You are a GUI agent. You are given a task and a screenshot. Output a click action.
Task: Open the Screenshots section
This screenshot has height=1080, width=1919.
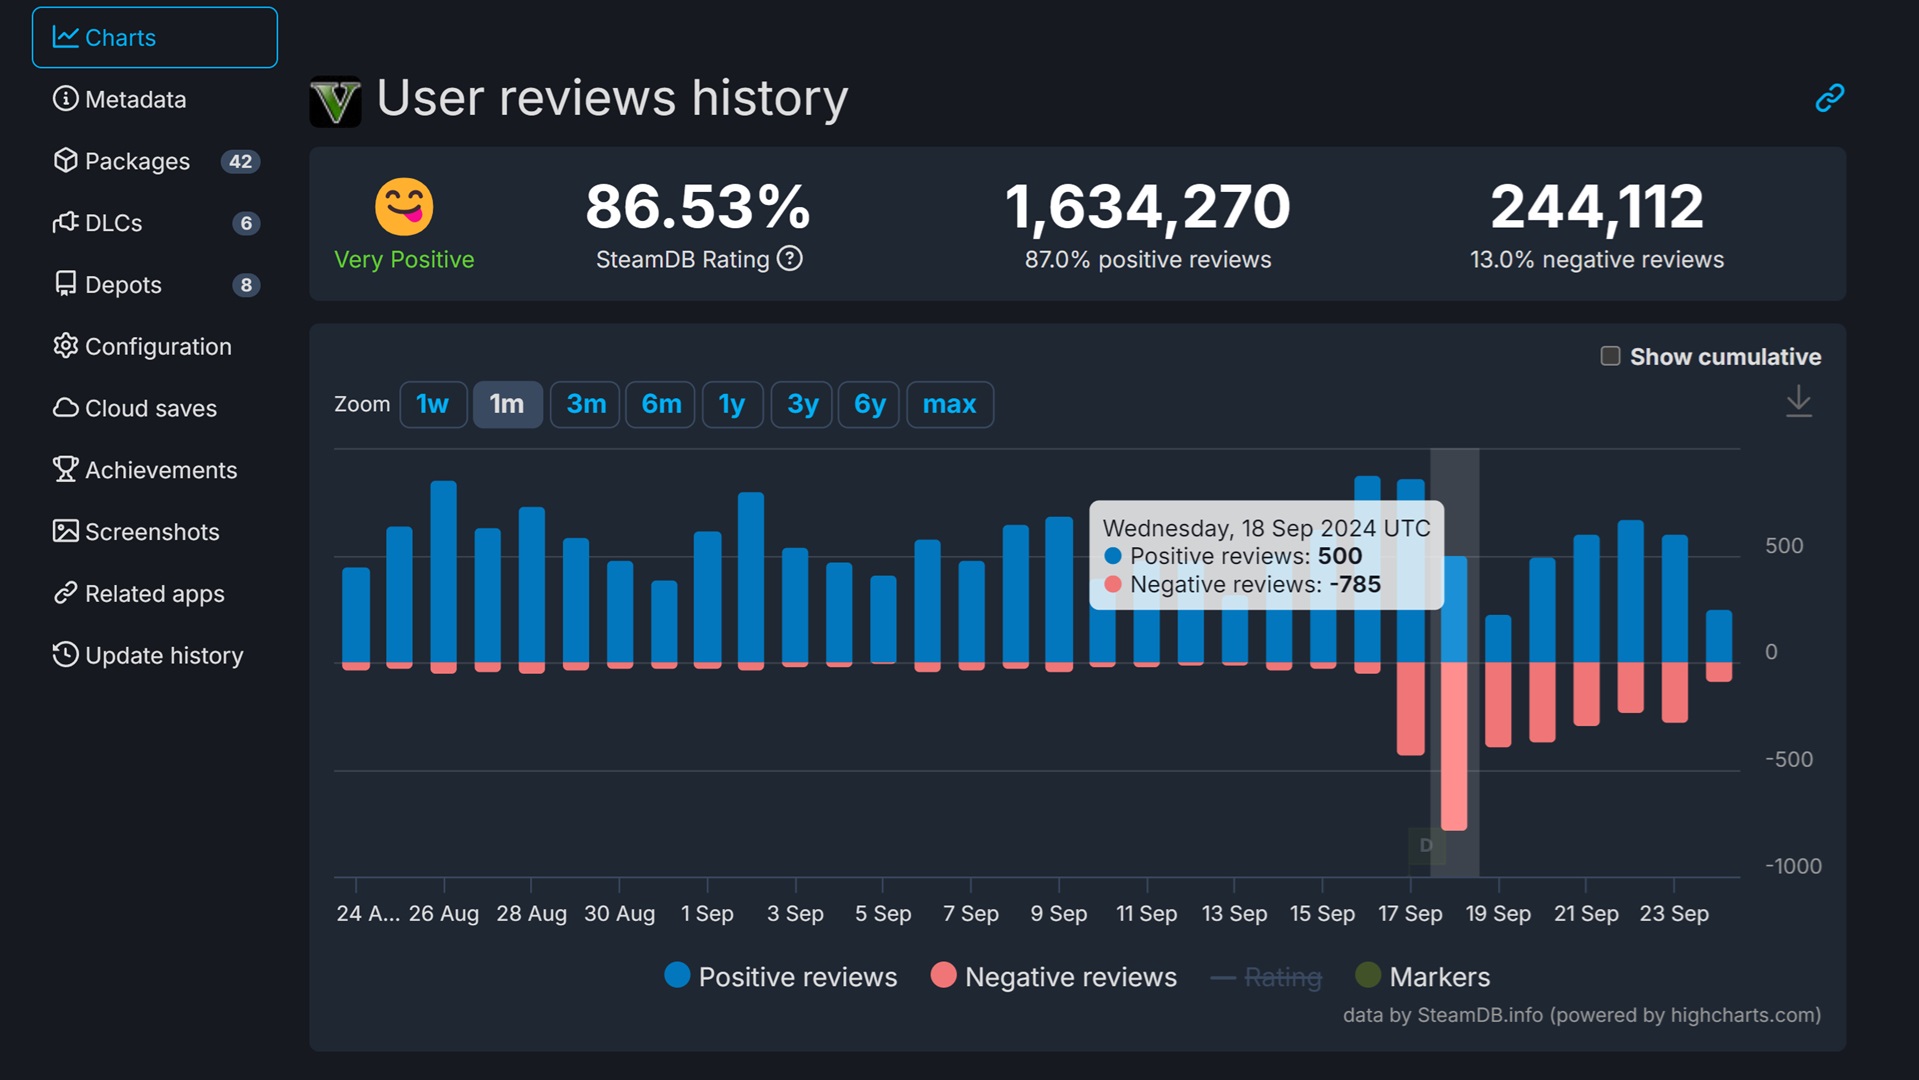(x=152, y=531)
